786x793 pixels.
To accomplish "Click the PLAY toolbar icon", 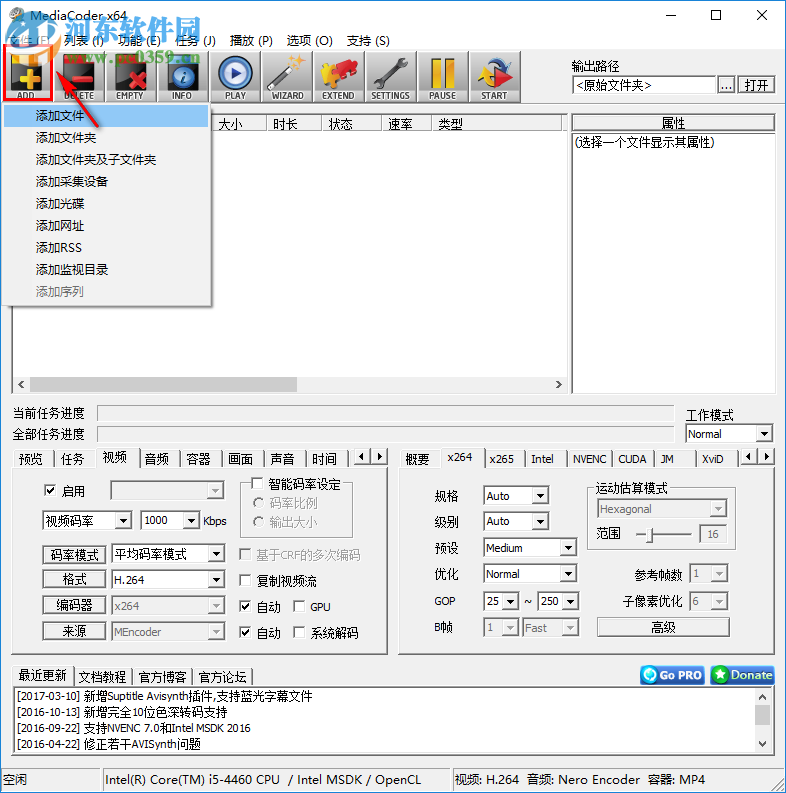I will (235, 77).
